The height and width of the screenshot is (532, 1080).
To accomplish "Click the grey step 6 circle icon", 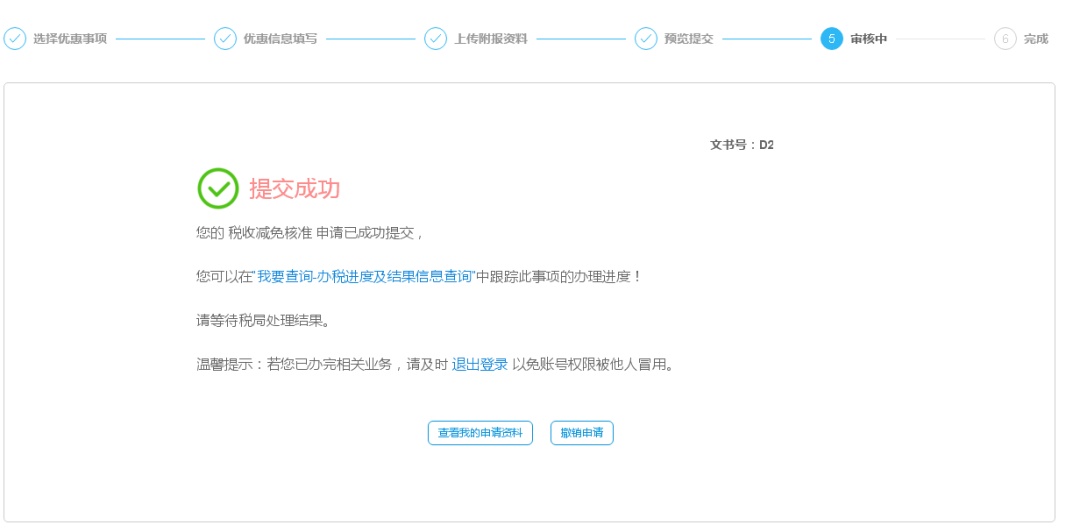I will click(1005, 39).
